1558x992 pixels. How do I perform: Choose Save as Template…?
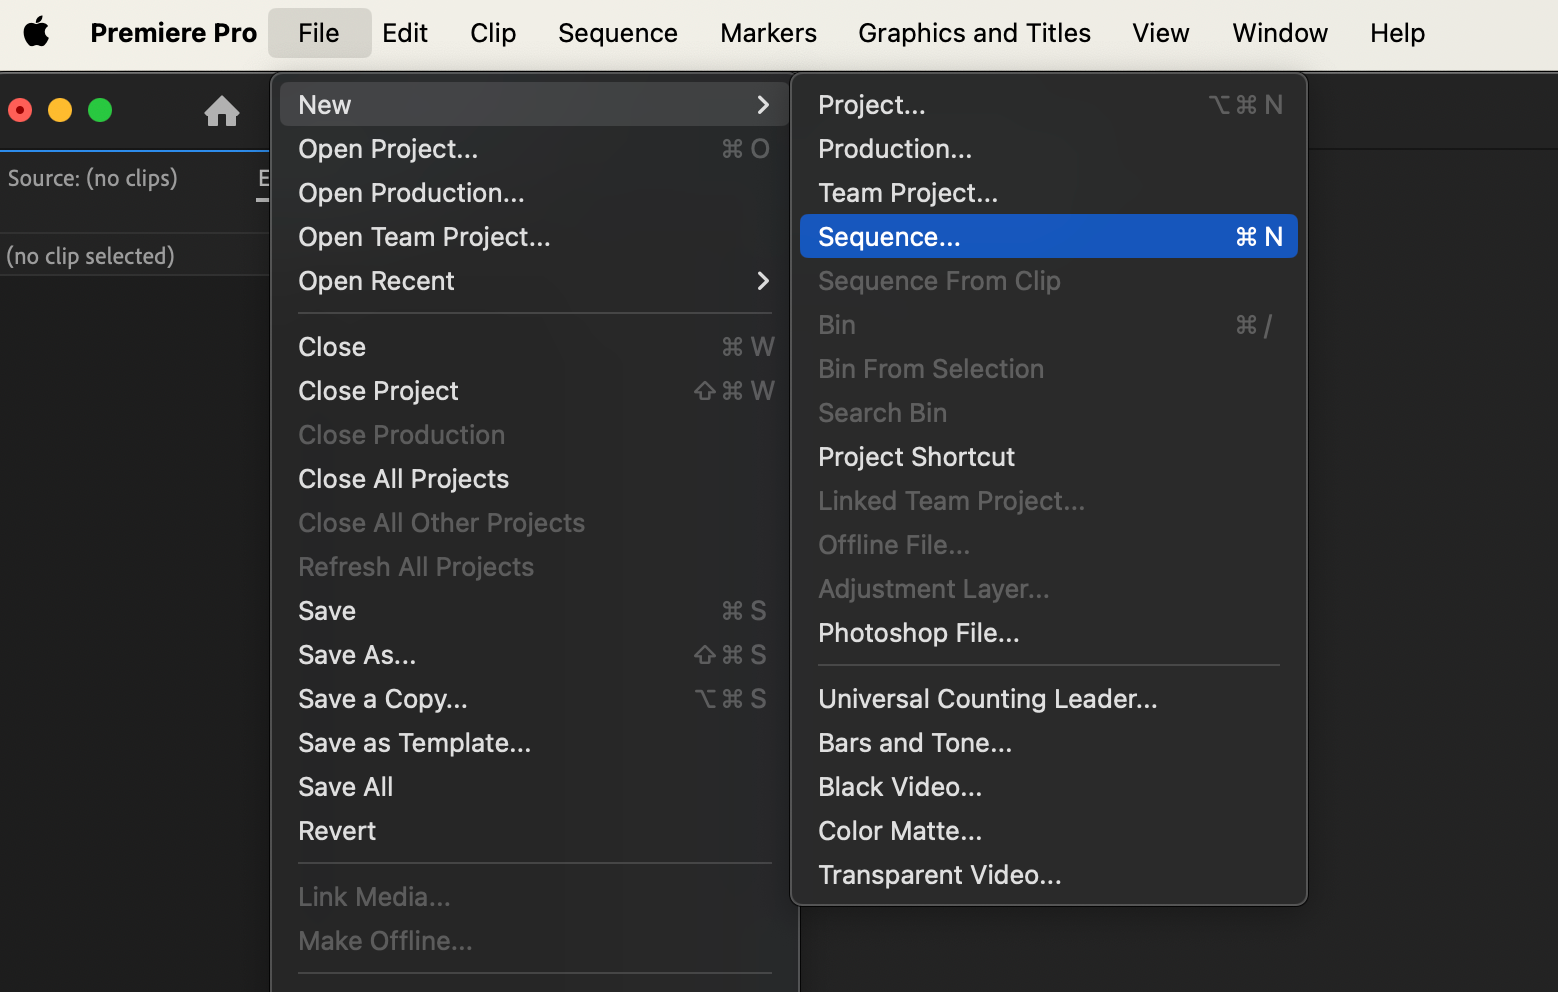[x=534, y=743]
